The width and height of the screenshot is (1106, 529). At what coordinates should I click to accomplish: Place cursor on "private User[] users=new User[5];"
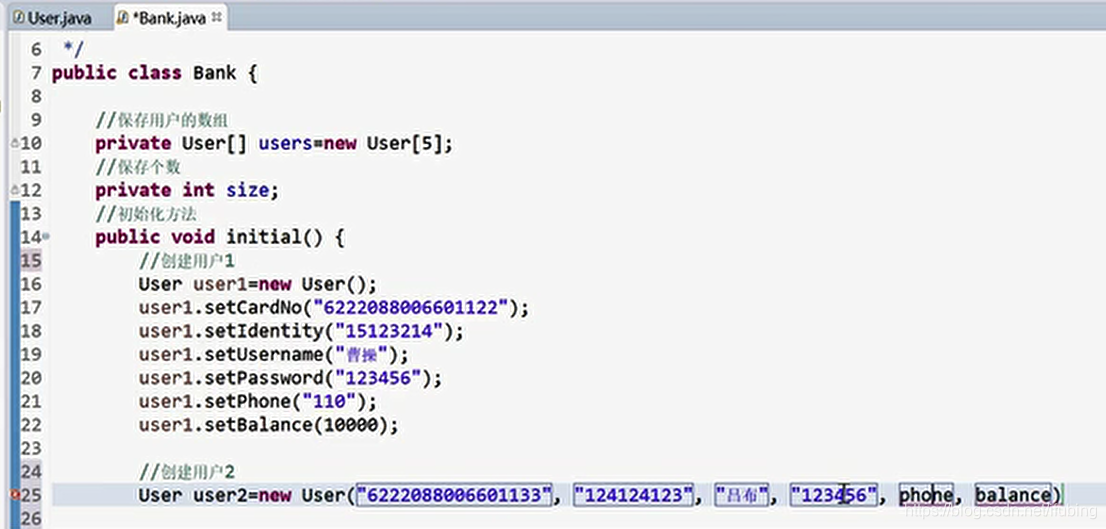[274, 144]
